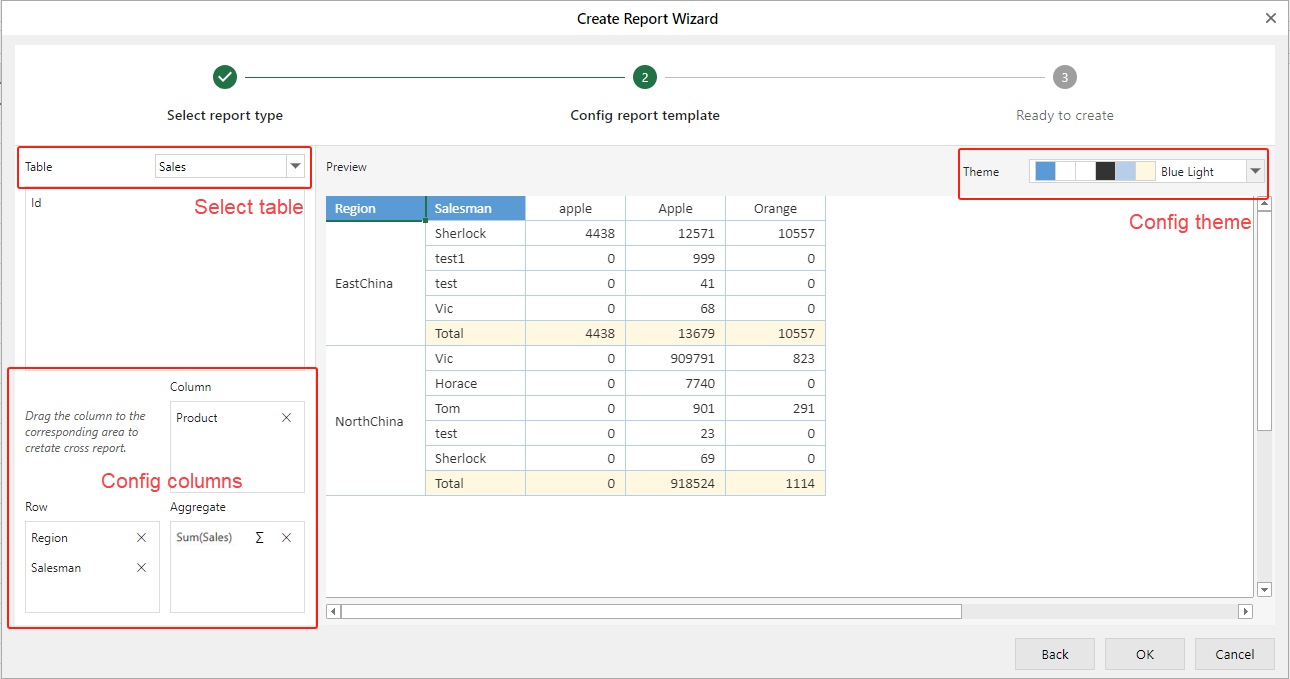
Task: Click the pale yellow theme swatch
Action: [1145, 172]
